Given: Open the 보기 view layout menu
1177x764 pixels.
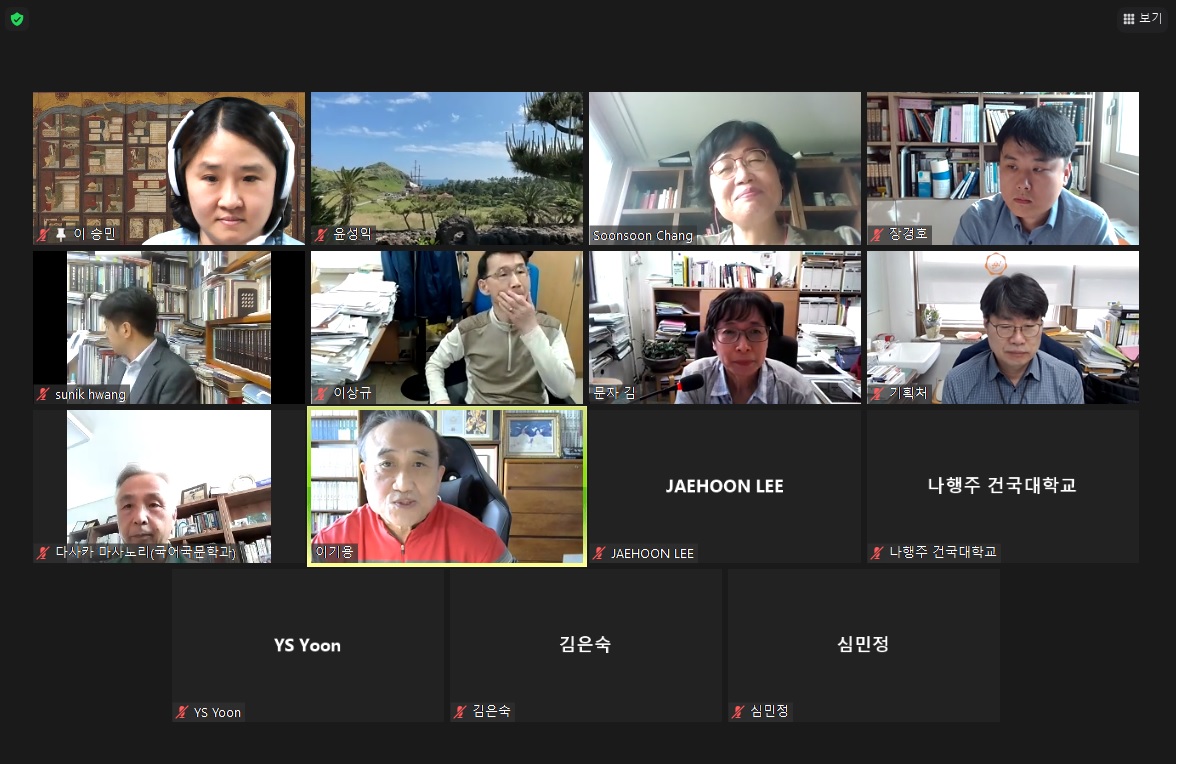Looking at the screenshot, I should pos(1142,18).
